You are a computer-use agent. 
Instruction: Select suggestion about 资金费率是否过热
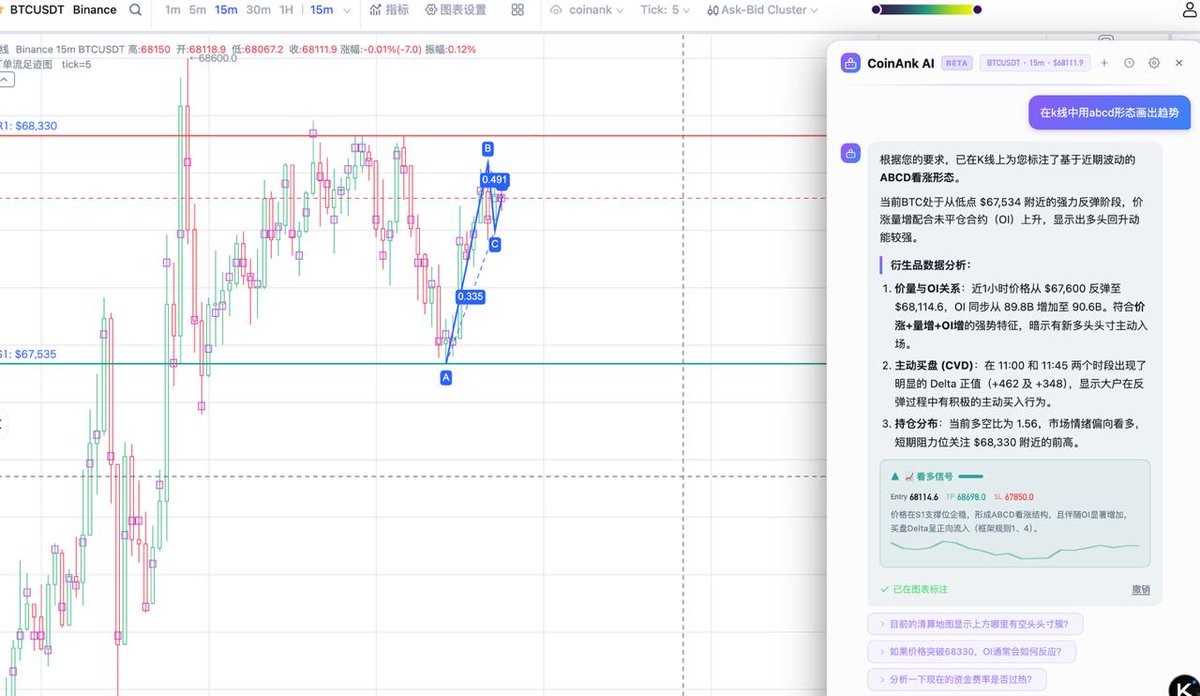[x=957, y=680]
